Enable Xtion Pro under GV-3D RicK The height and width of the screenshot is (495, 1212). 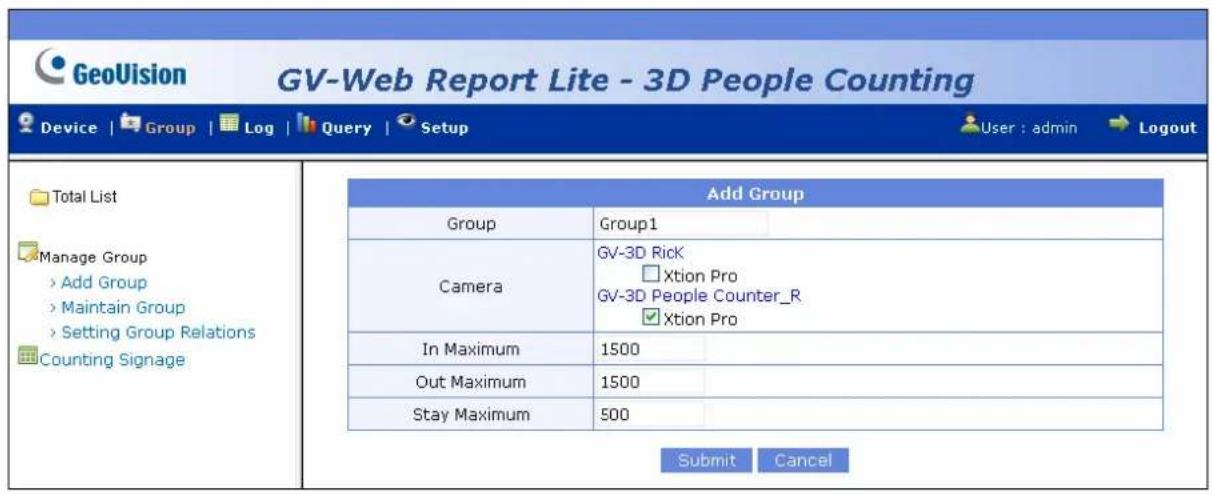point(650,274)
